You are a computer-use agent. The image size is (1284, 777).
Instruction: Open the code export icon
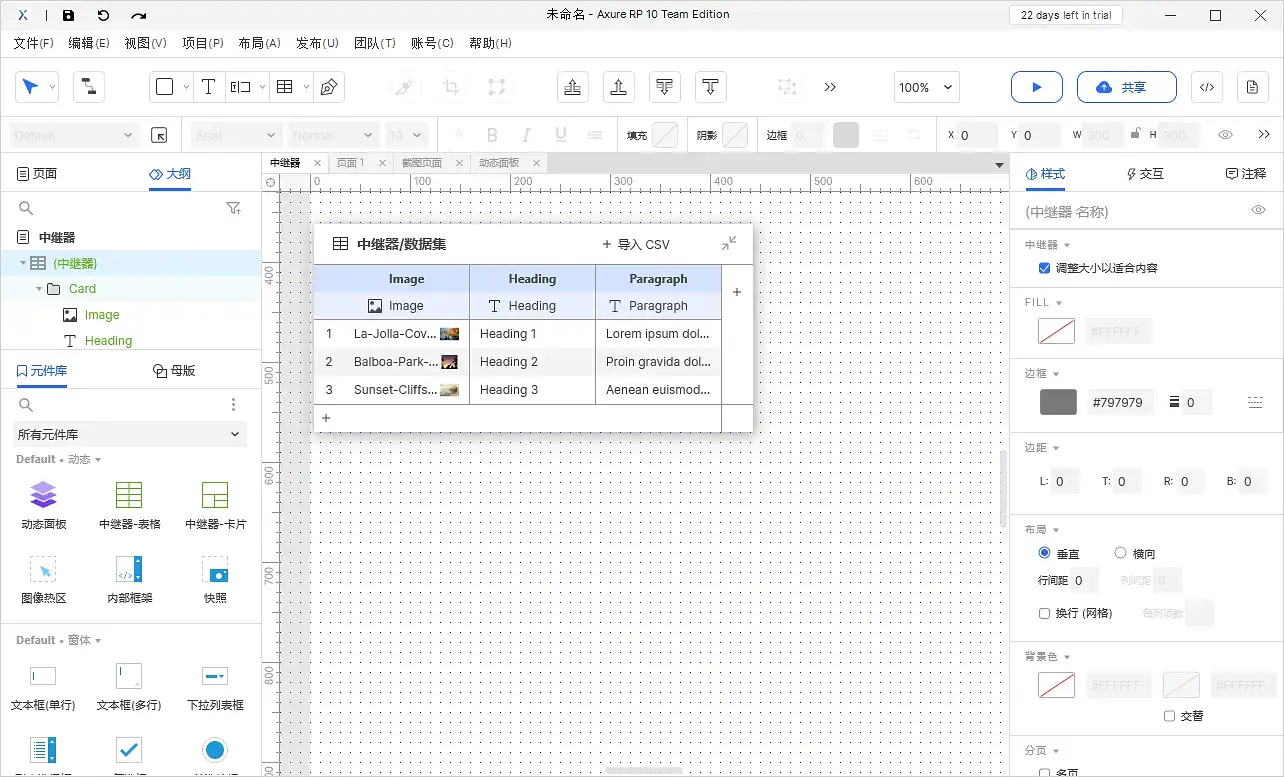click(x=1206, y=87)
